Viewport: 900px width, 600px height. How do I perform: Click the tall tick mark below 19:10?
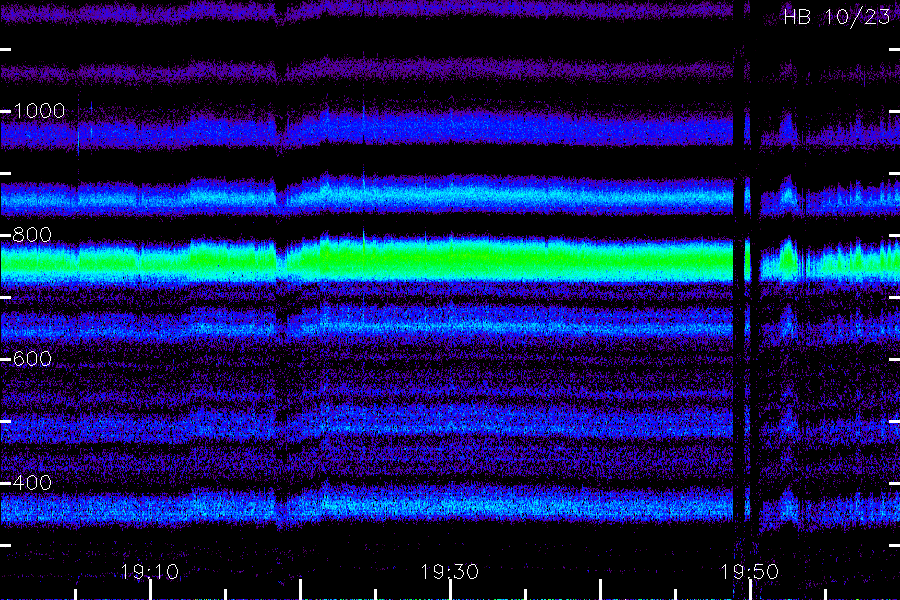pyautogui.click(x=150, y=590)
